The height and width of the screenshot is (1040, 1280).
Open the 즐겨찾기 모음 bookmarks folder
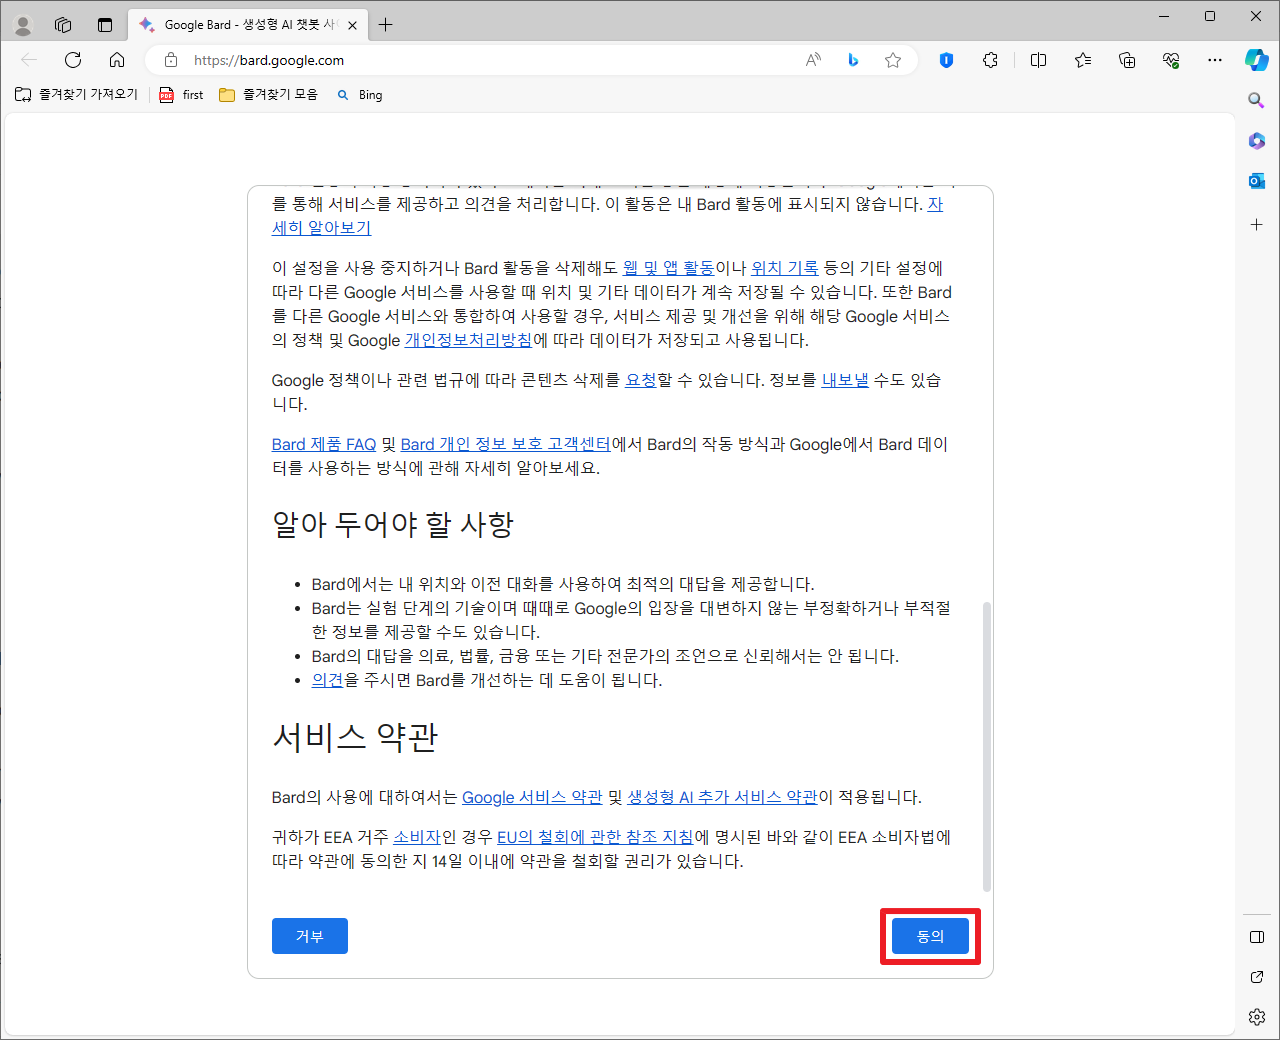pyautogui.click(x=268, y=94)
